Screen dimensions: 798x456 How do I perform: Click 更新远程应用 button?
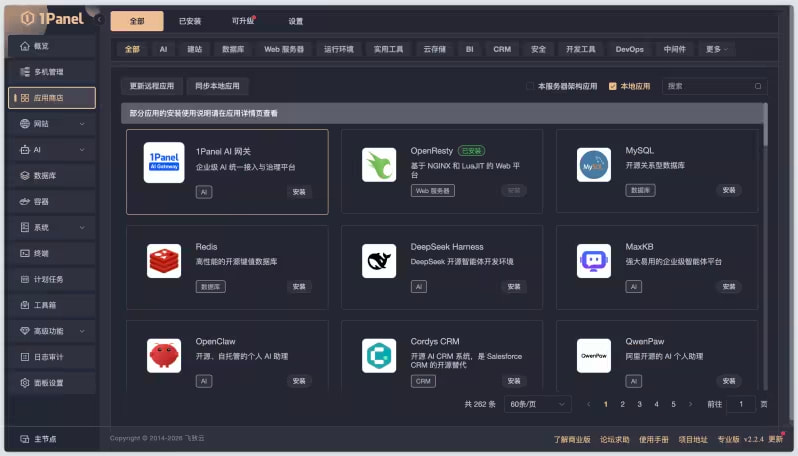152,86
